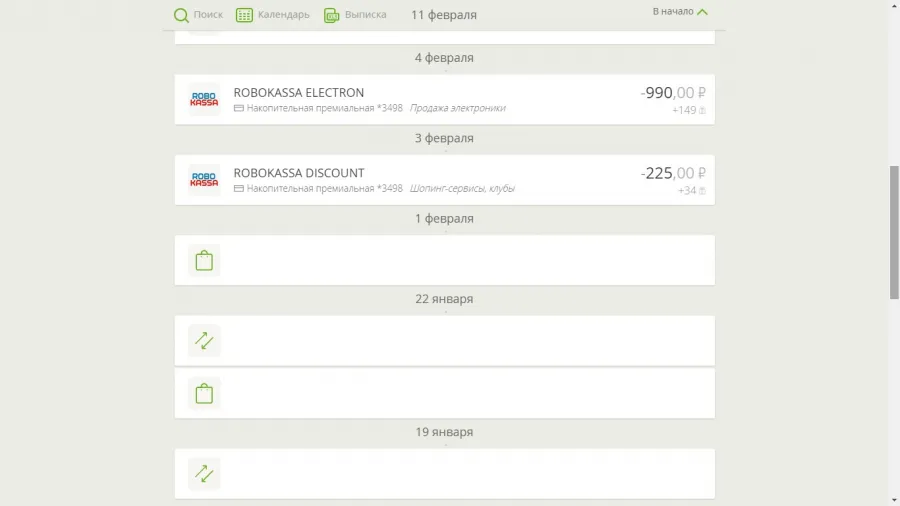The image size is (900, 506).
Task: Expand the ROBOKASSA DISCOUNT transaction details
Action: pos(445,180)
